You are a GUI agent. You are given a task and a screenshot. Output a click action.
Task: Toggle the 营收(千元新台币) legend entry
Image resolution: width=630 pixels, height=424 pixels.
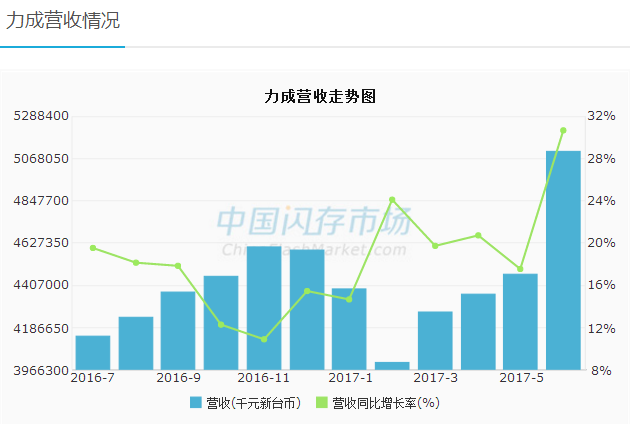point(245,403)
